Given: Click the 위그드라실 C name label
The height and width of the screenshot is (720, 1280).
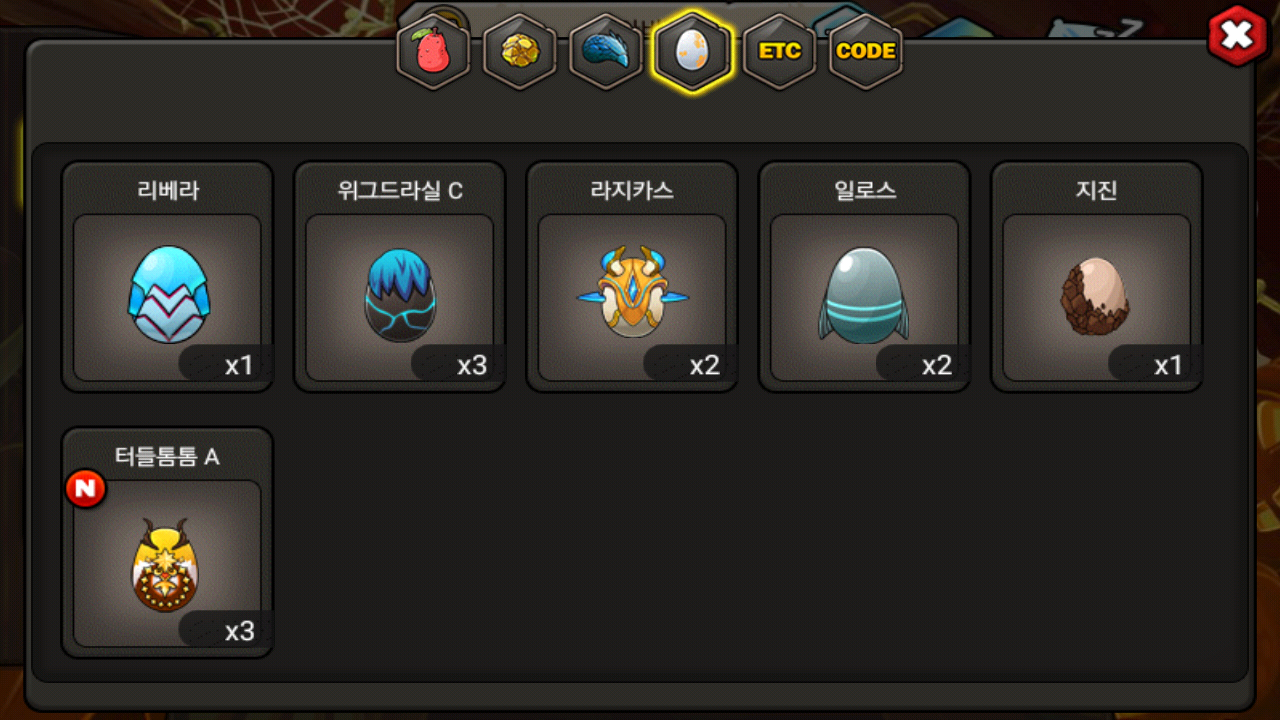Looking at the screenshot, I should point(400,191).
